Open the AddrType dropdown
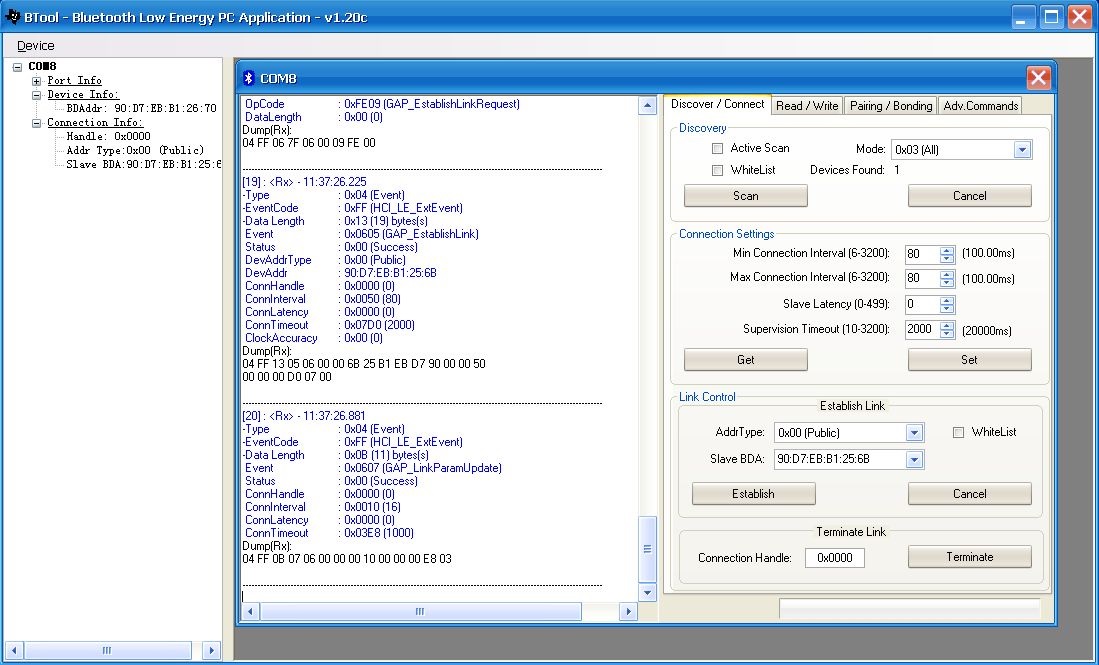 (x=914, y=433)
